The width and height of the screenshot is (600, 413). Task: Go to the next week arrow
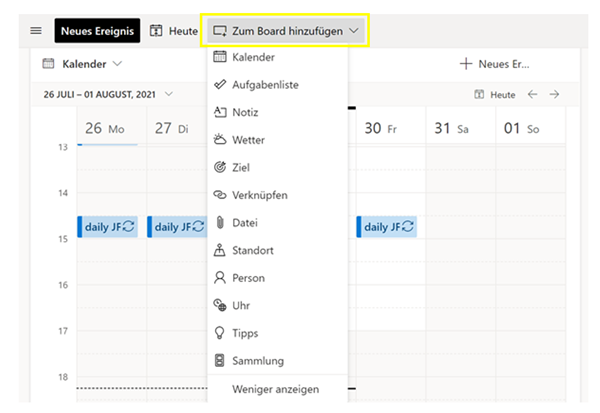(554, 94)
